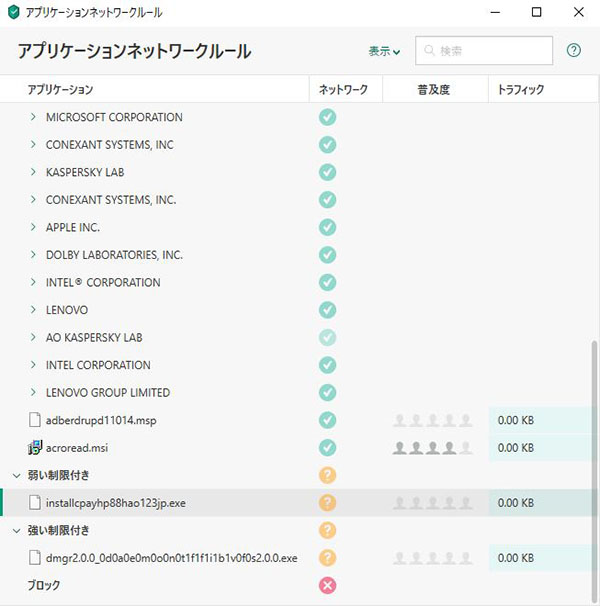The width and height of the screenshot is (600, 606).
Task: Click the question mark icon for installcpayhp88hao123jp.exe
Action: coord(327,503)
